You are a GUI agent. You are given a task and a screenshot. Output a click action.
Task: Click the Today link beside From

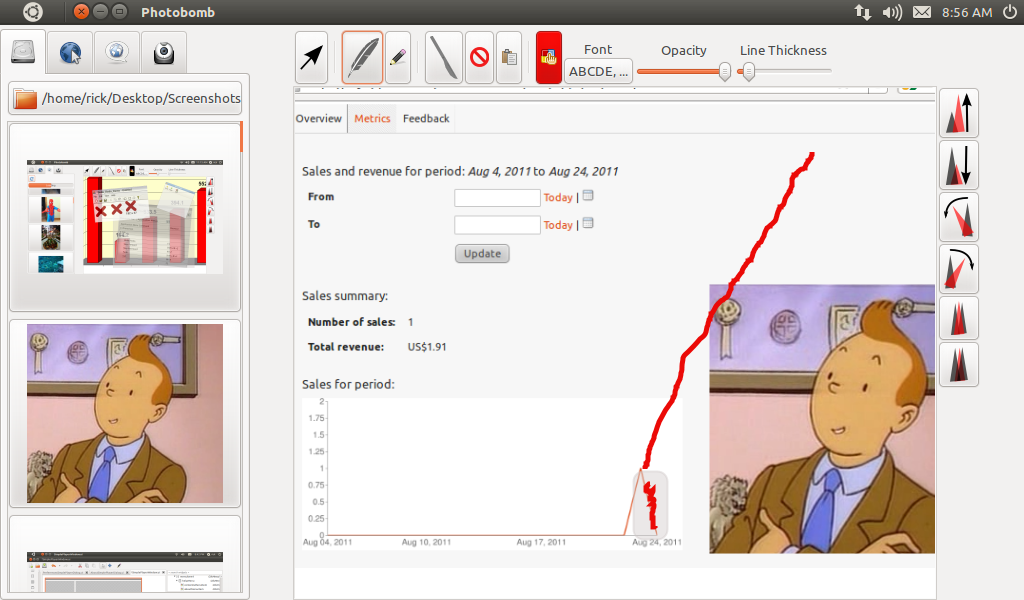[x=558, y=197]
